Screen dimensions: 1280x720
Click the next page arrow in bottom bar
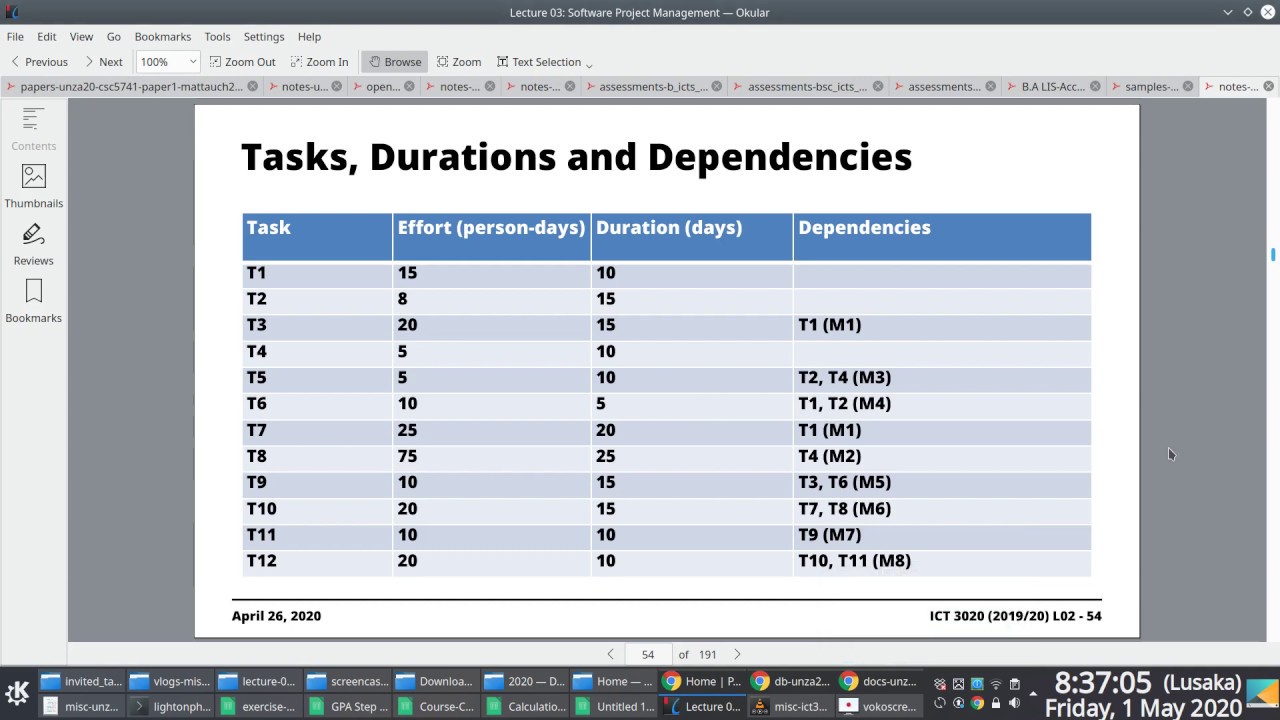(x=737, y=654)
